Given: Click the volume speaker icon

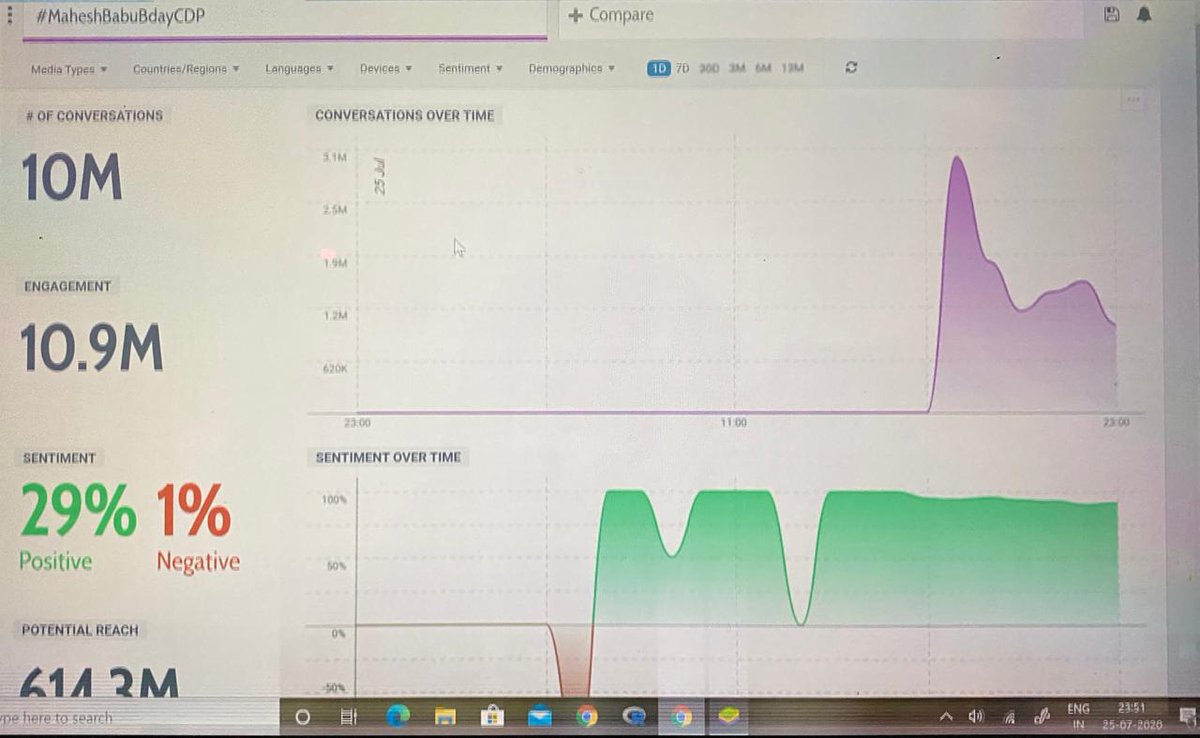Looking at the screenshot, I should tap(976, 716).
